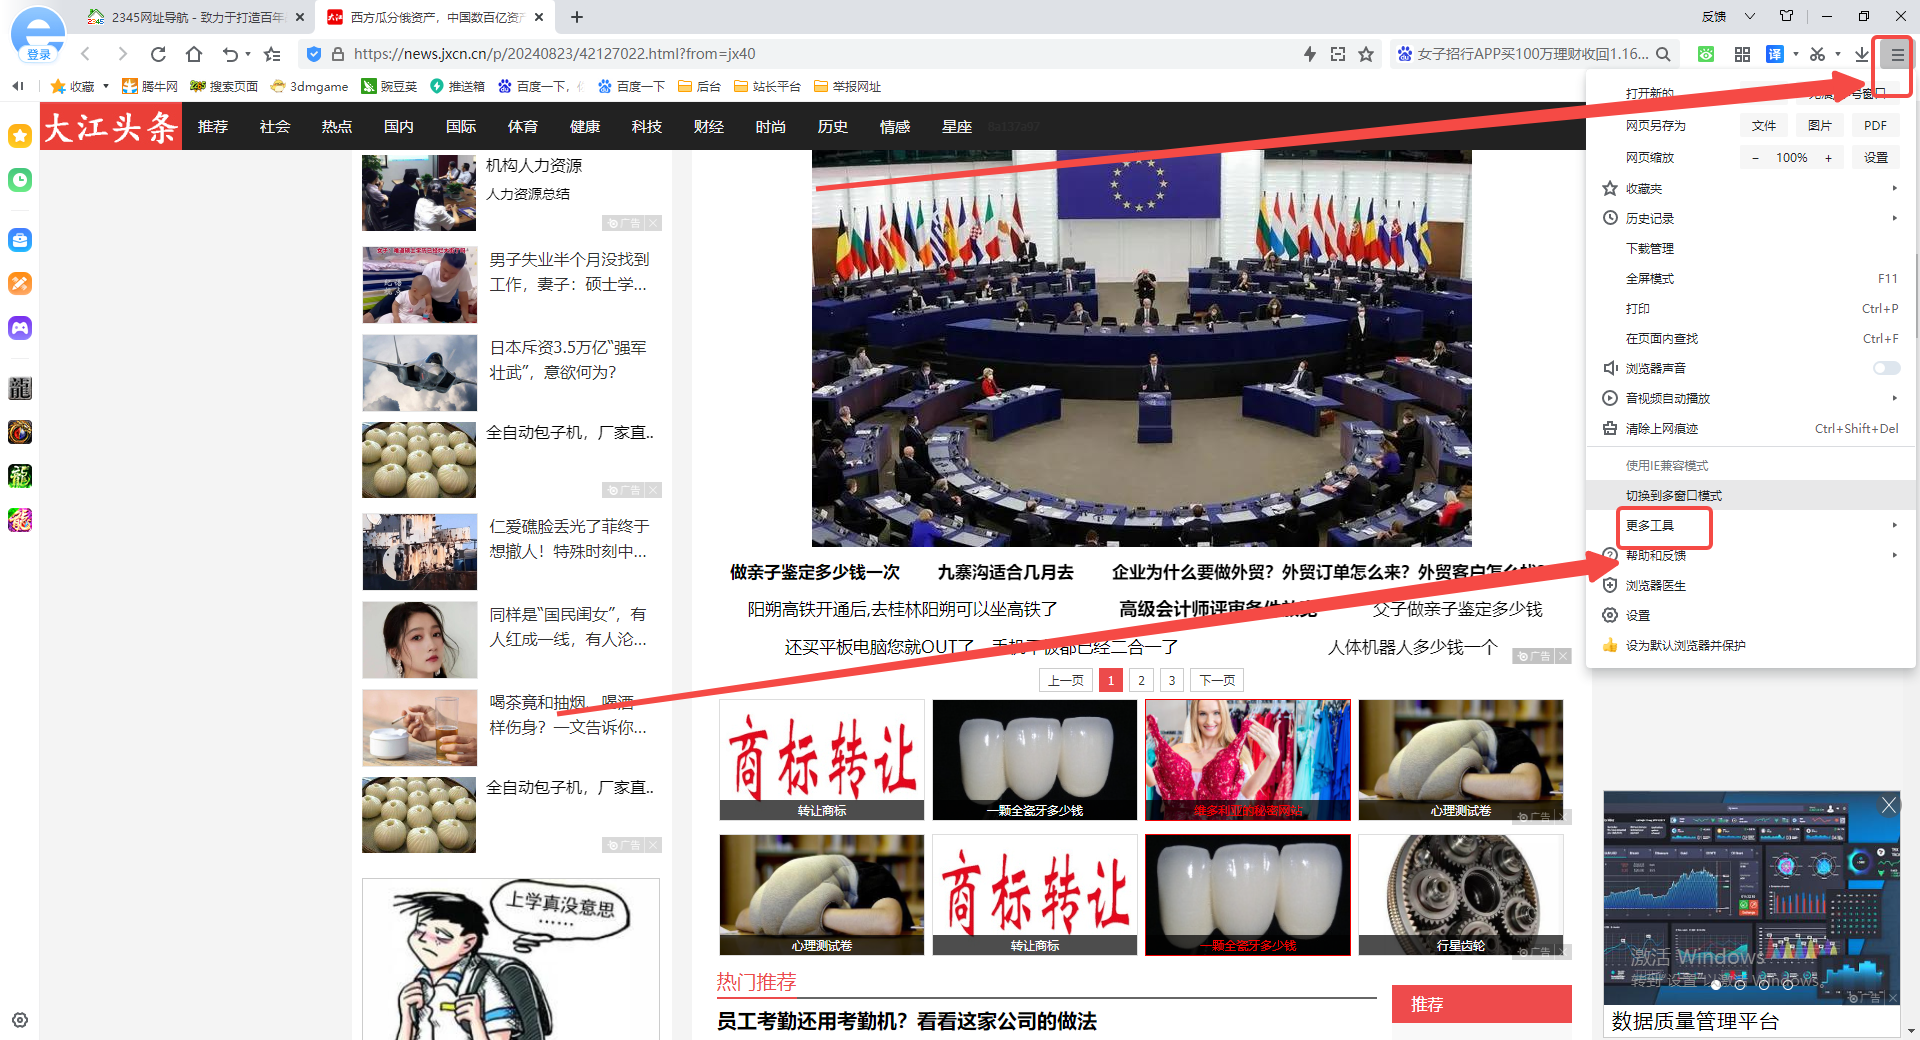Reload the page with refresh icon
The width and height of the screenshot is (1920, 1040).
pyautogui.click(x=158, y=54)
